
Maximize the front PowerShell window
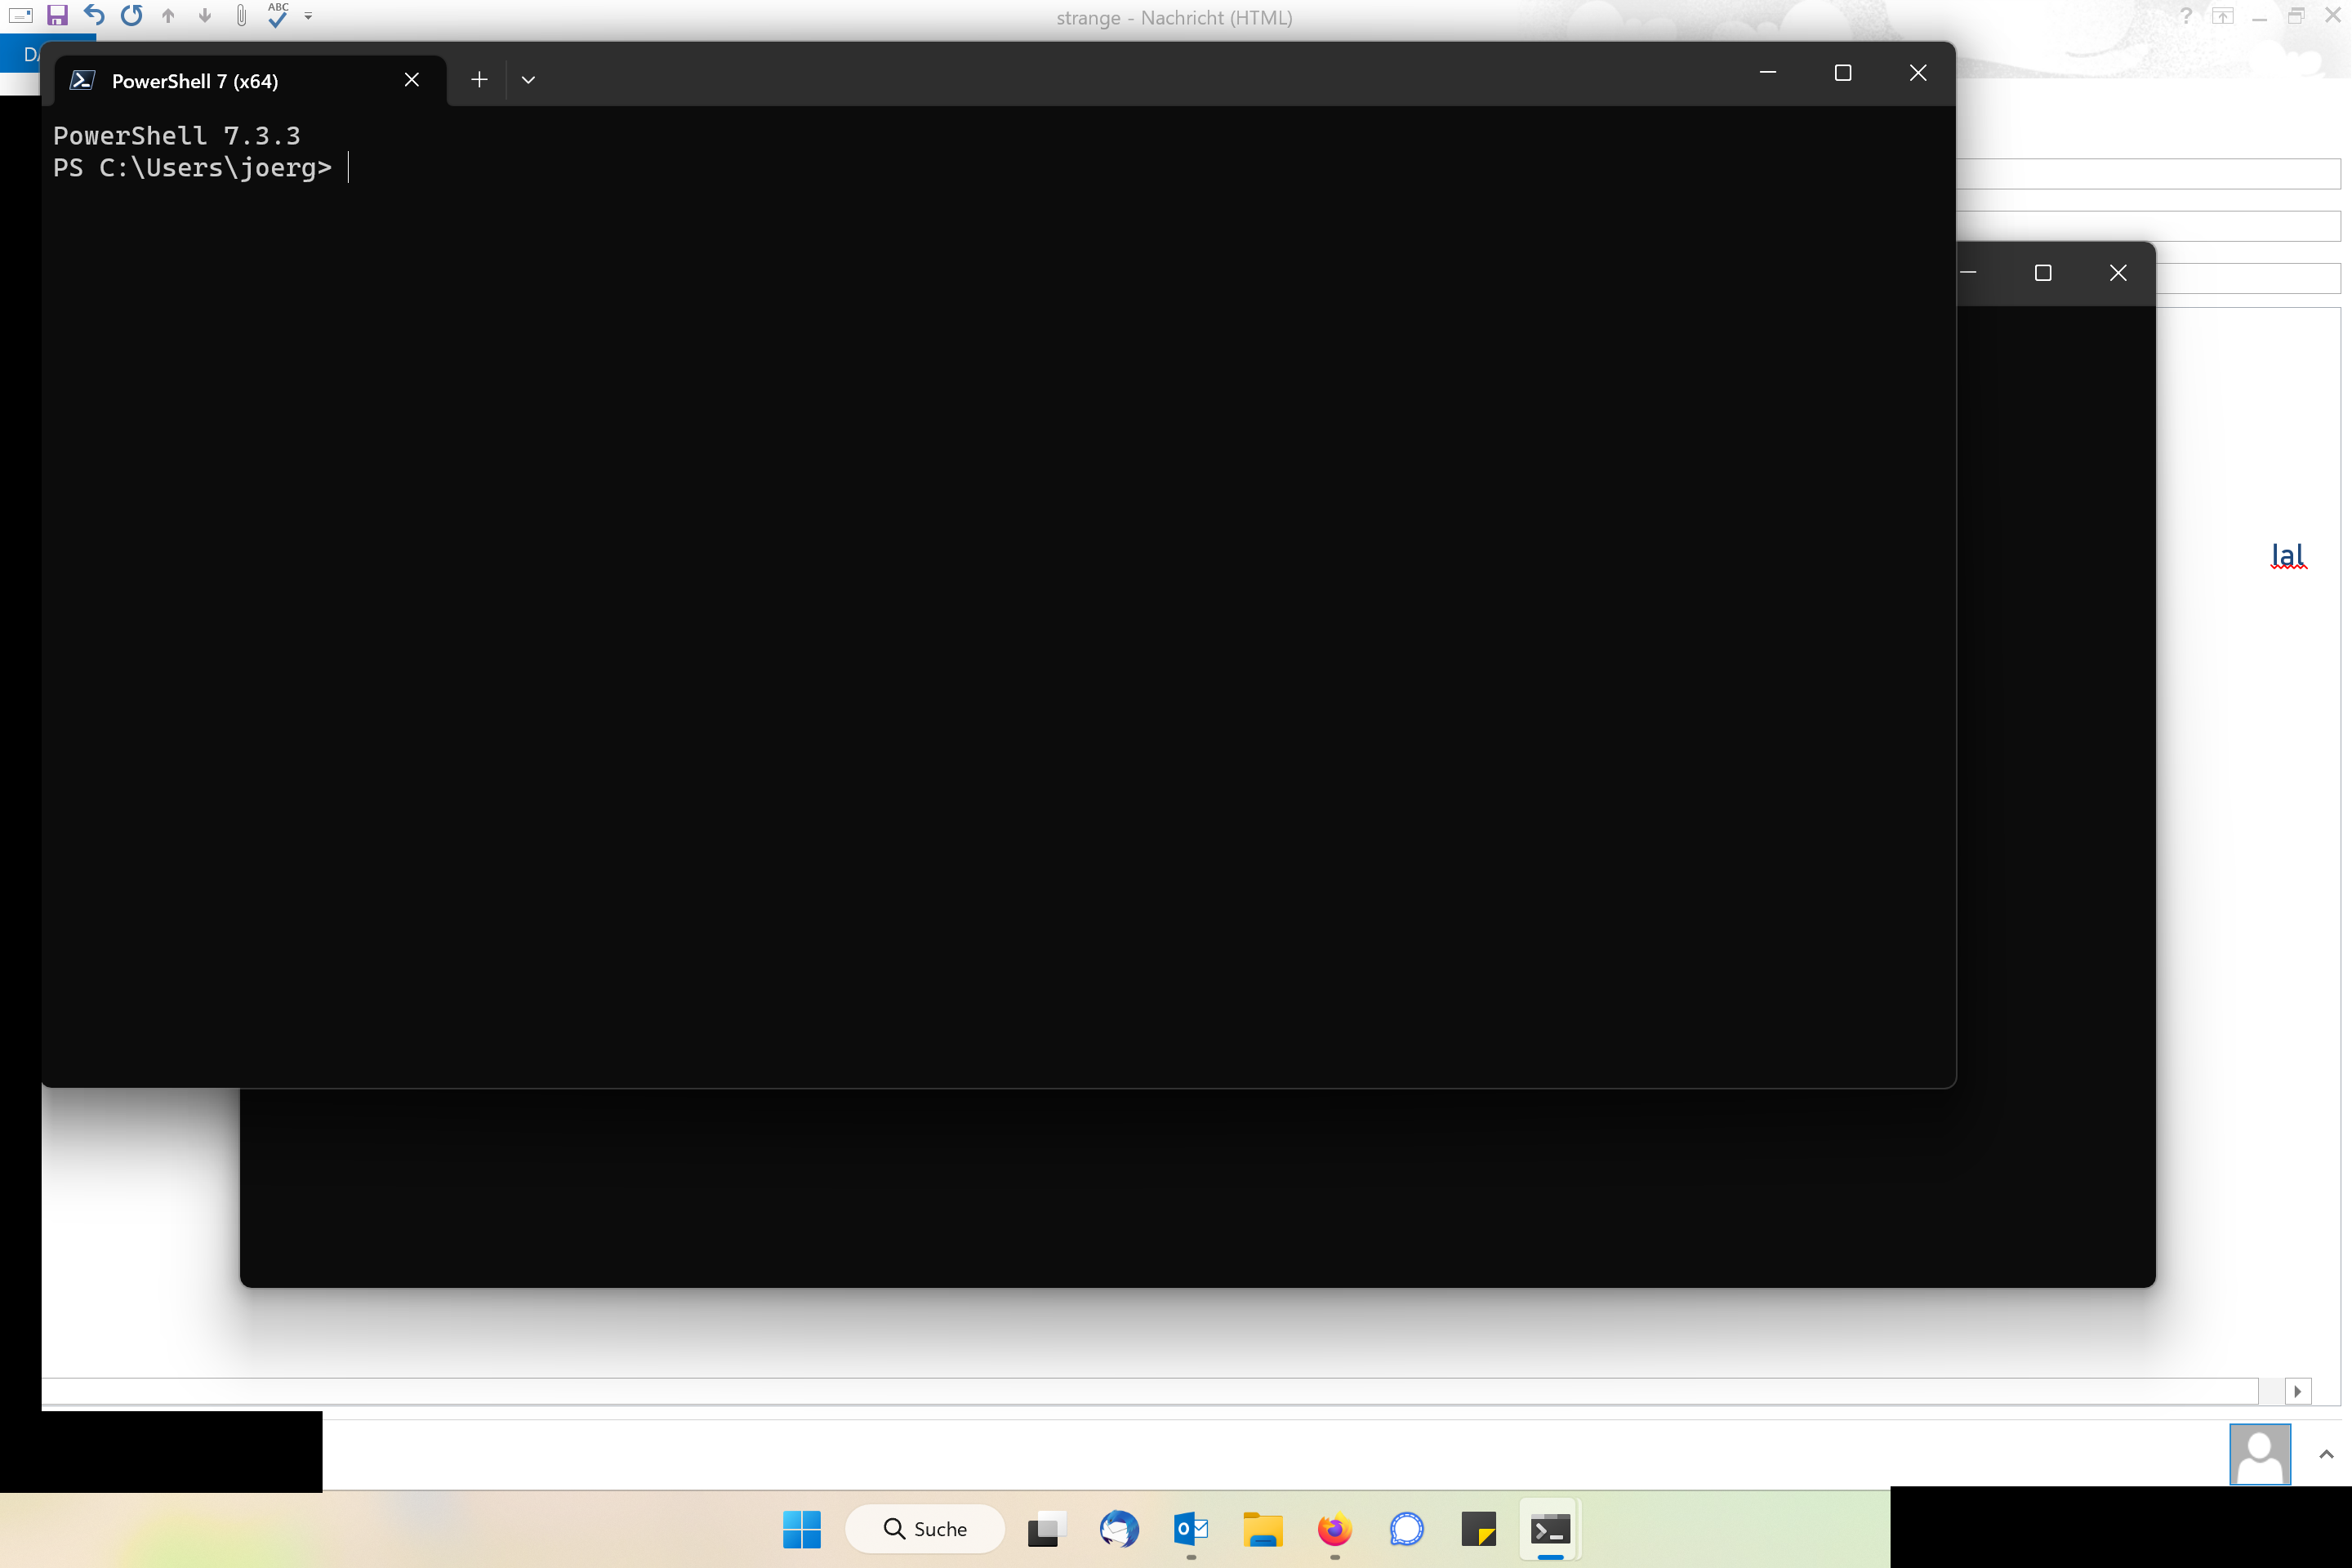tap(1843, 73)
